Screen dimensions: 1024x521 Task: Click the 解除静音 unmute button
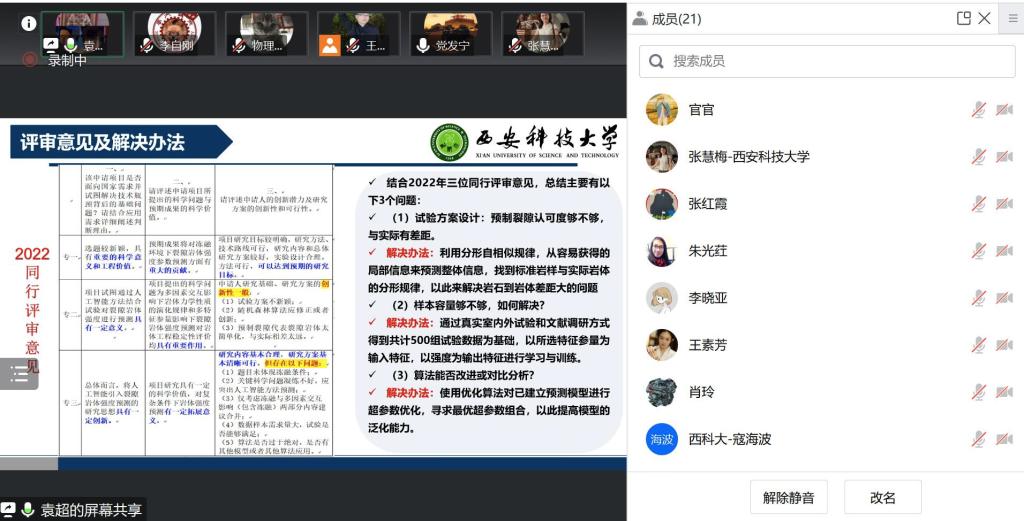point(788,497)
